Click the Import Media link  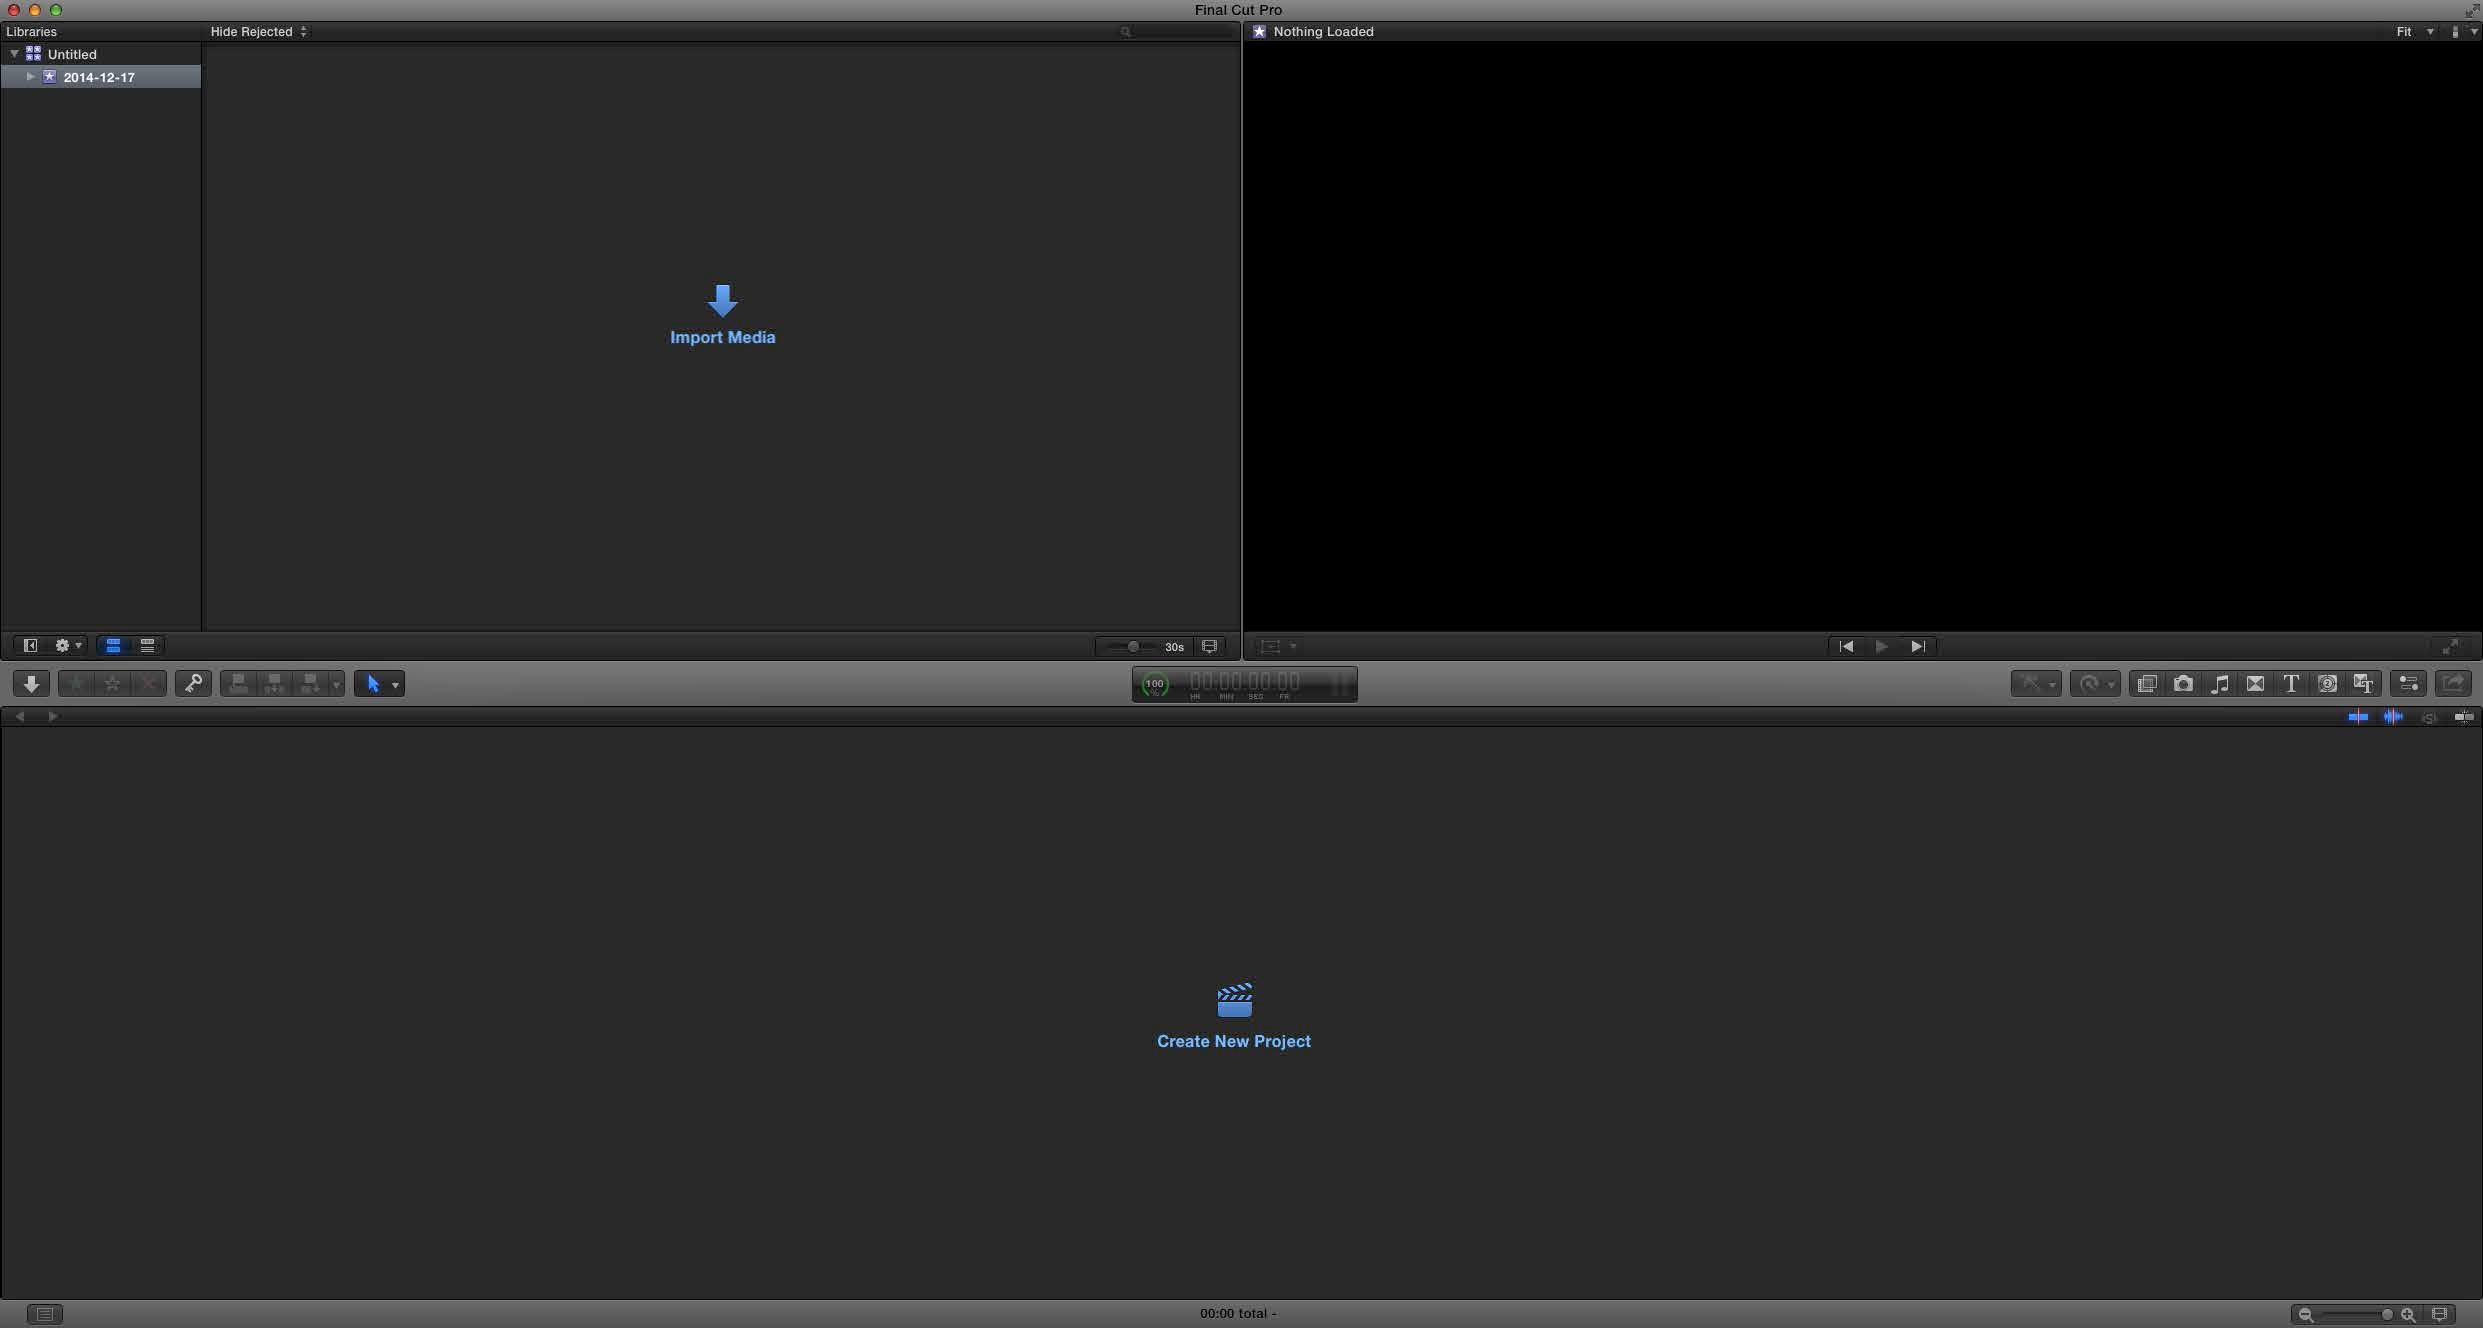(722, 337)
